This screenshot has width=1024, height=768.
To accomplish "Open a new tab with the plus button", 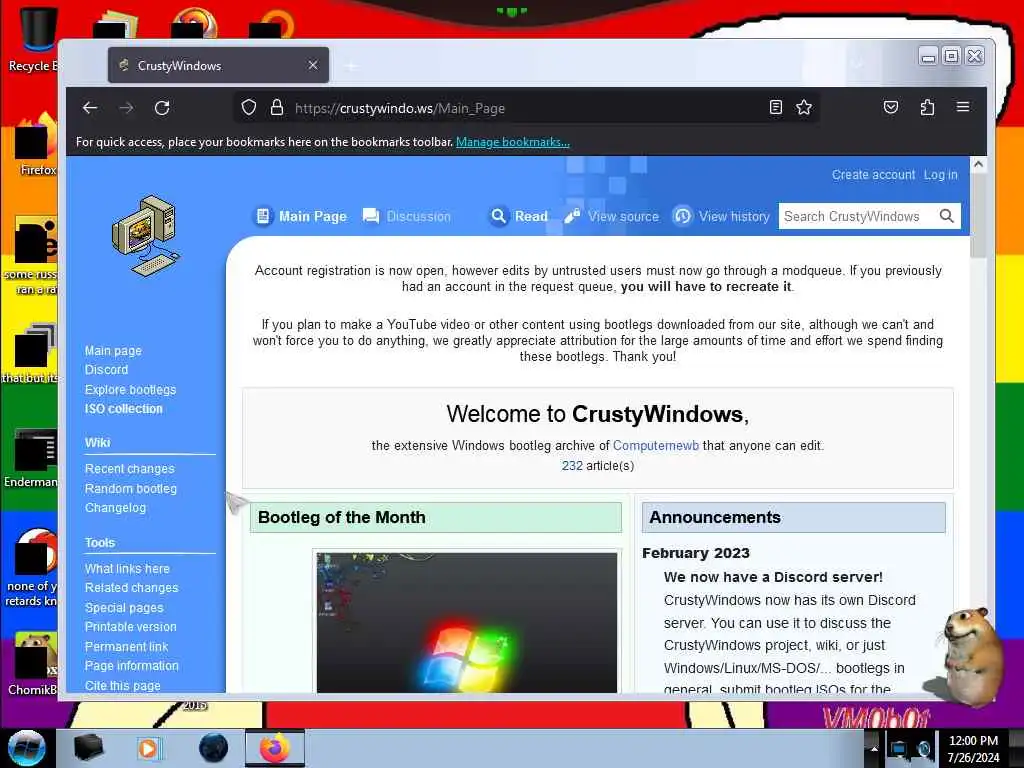I will [x=351, y=65].
